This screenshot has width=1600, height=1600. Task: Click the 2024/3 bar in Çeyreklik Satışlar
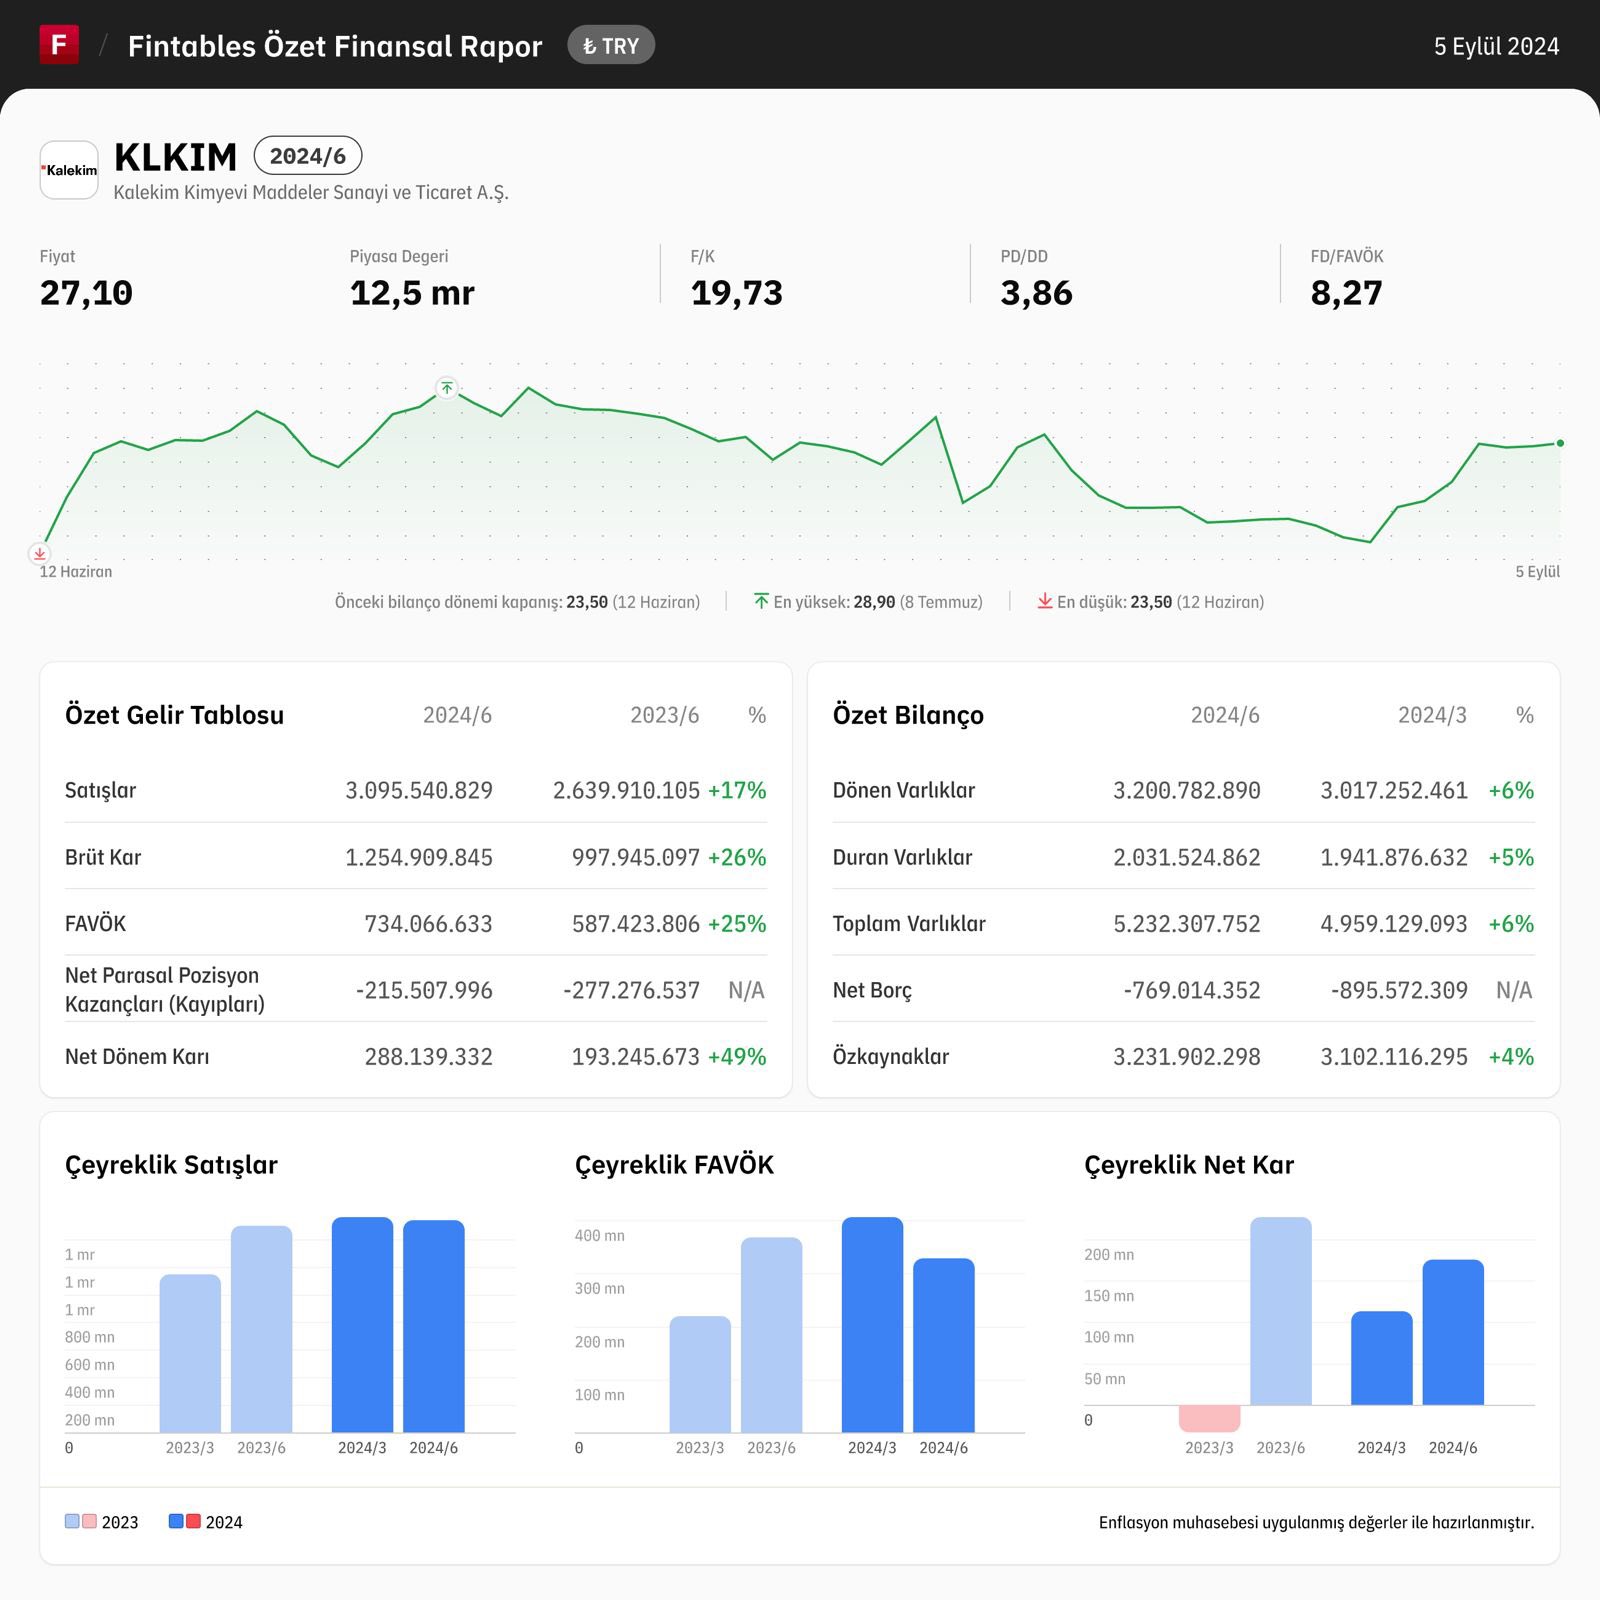click(362, 1325)
